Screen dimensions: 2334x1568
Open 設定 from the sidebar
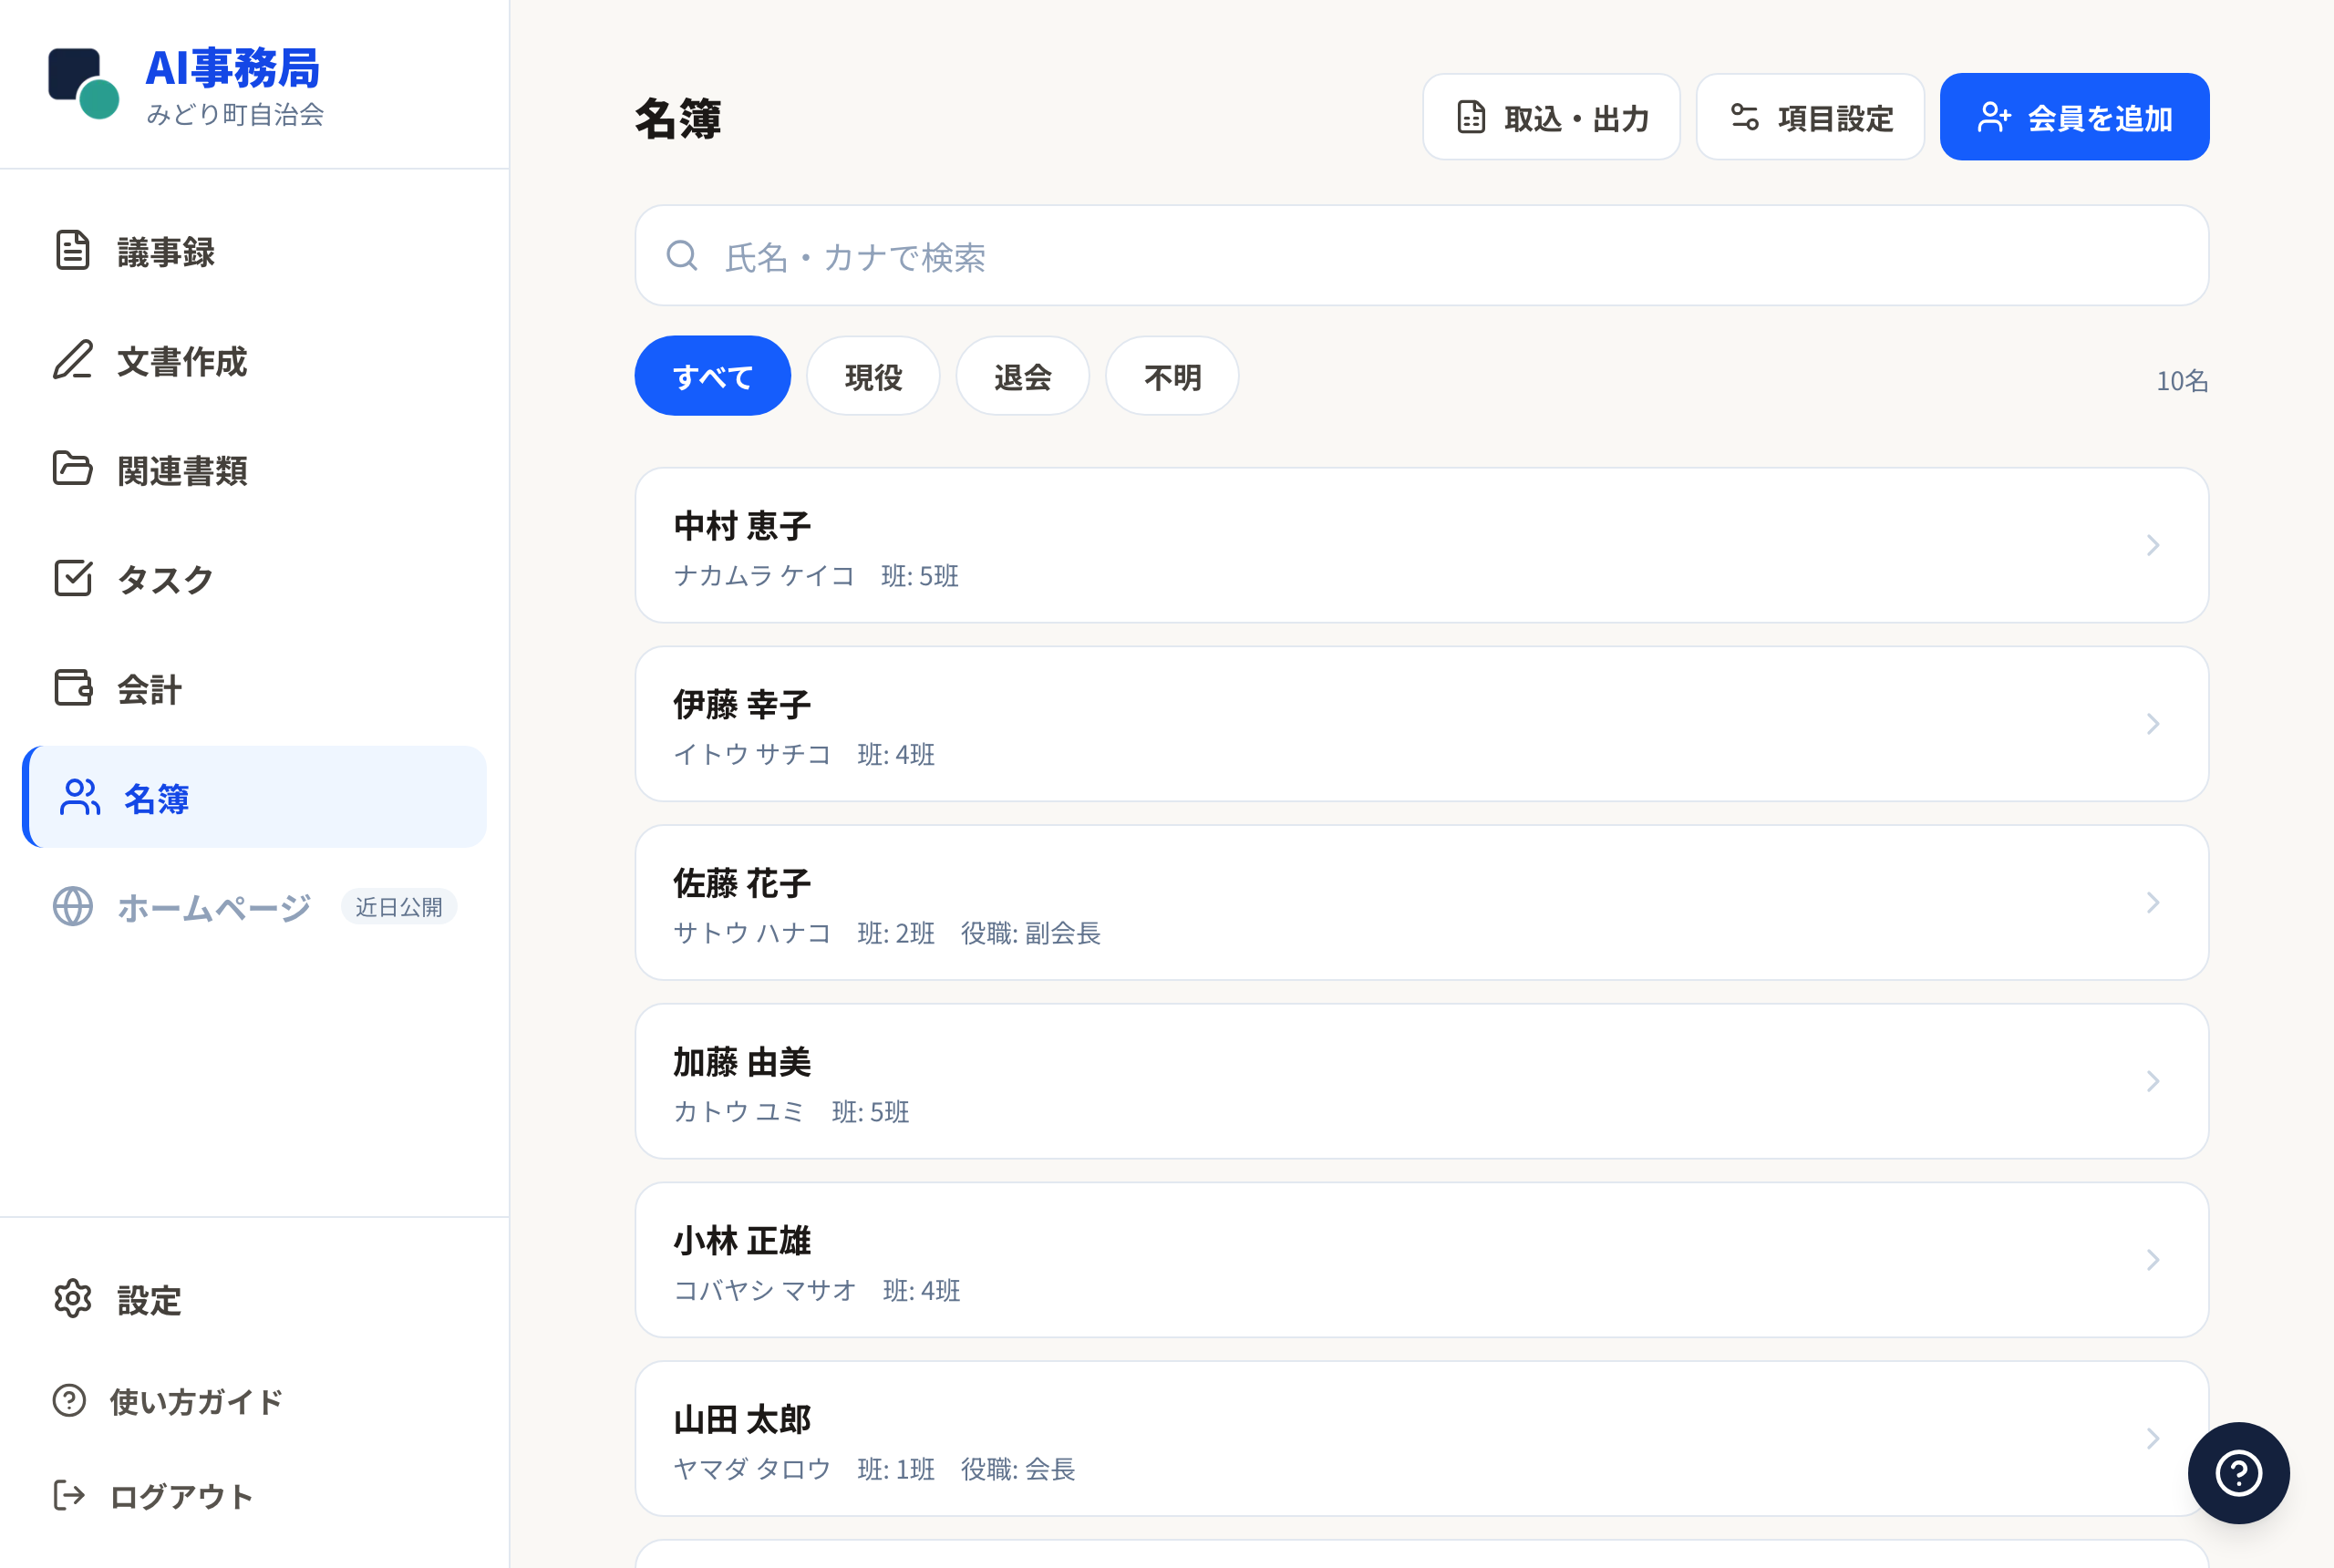pyautogui.click(x=254, y=1299)
